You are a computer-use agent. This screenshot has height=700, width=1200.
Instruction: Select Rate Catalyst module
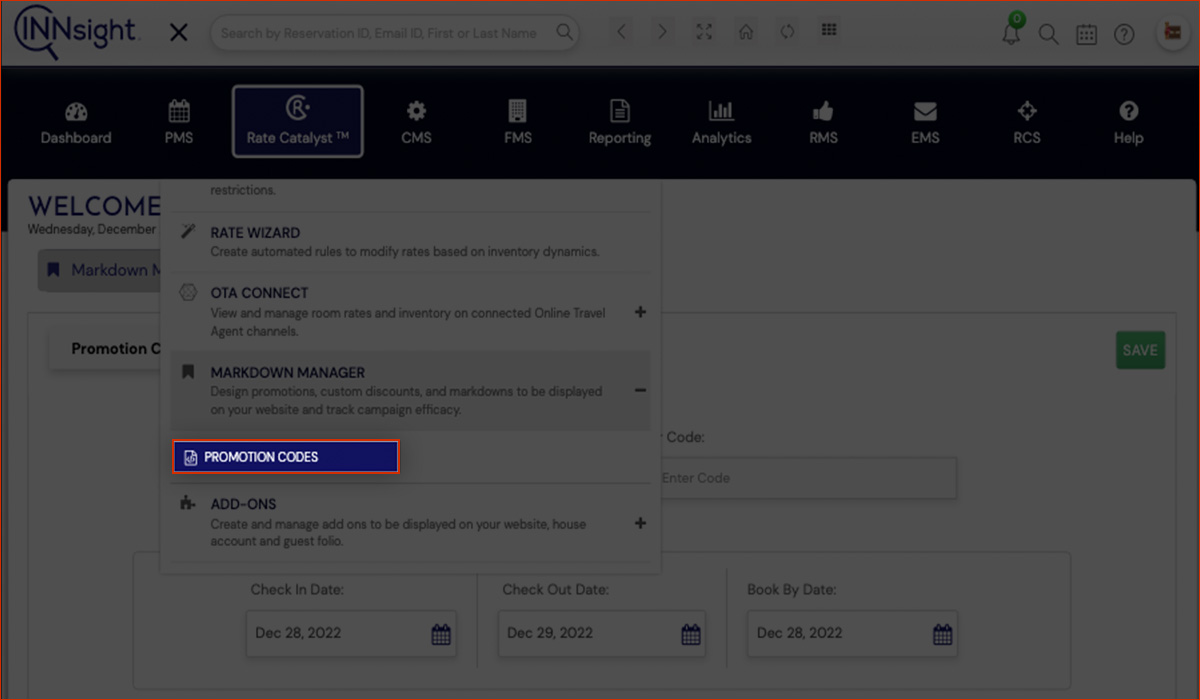(x=298, y=121)
